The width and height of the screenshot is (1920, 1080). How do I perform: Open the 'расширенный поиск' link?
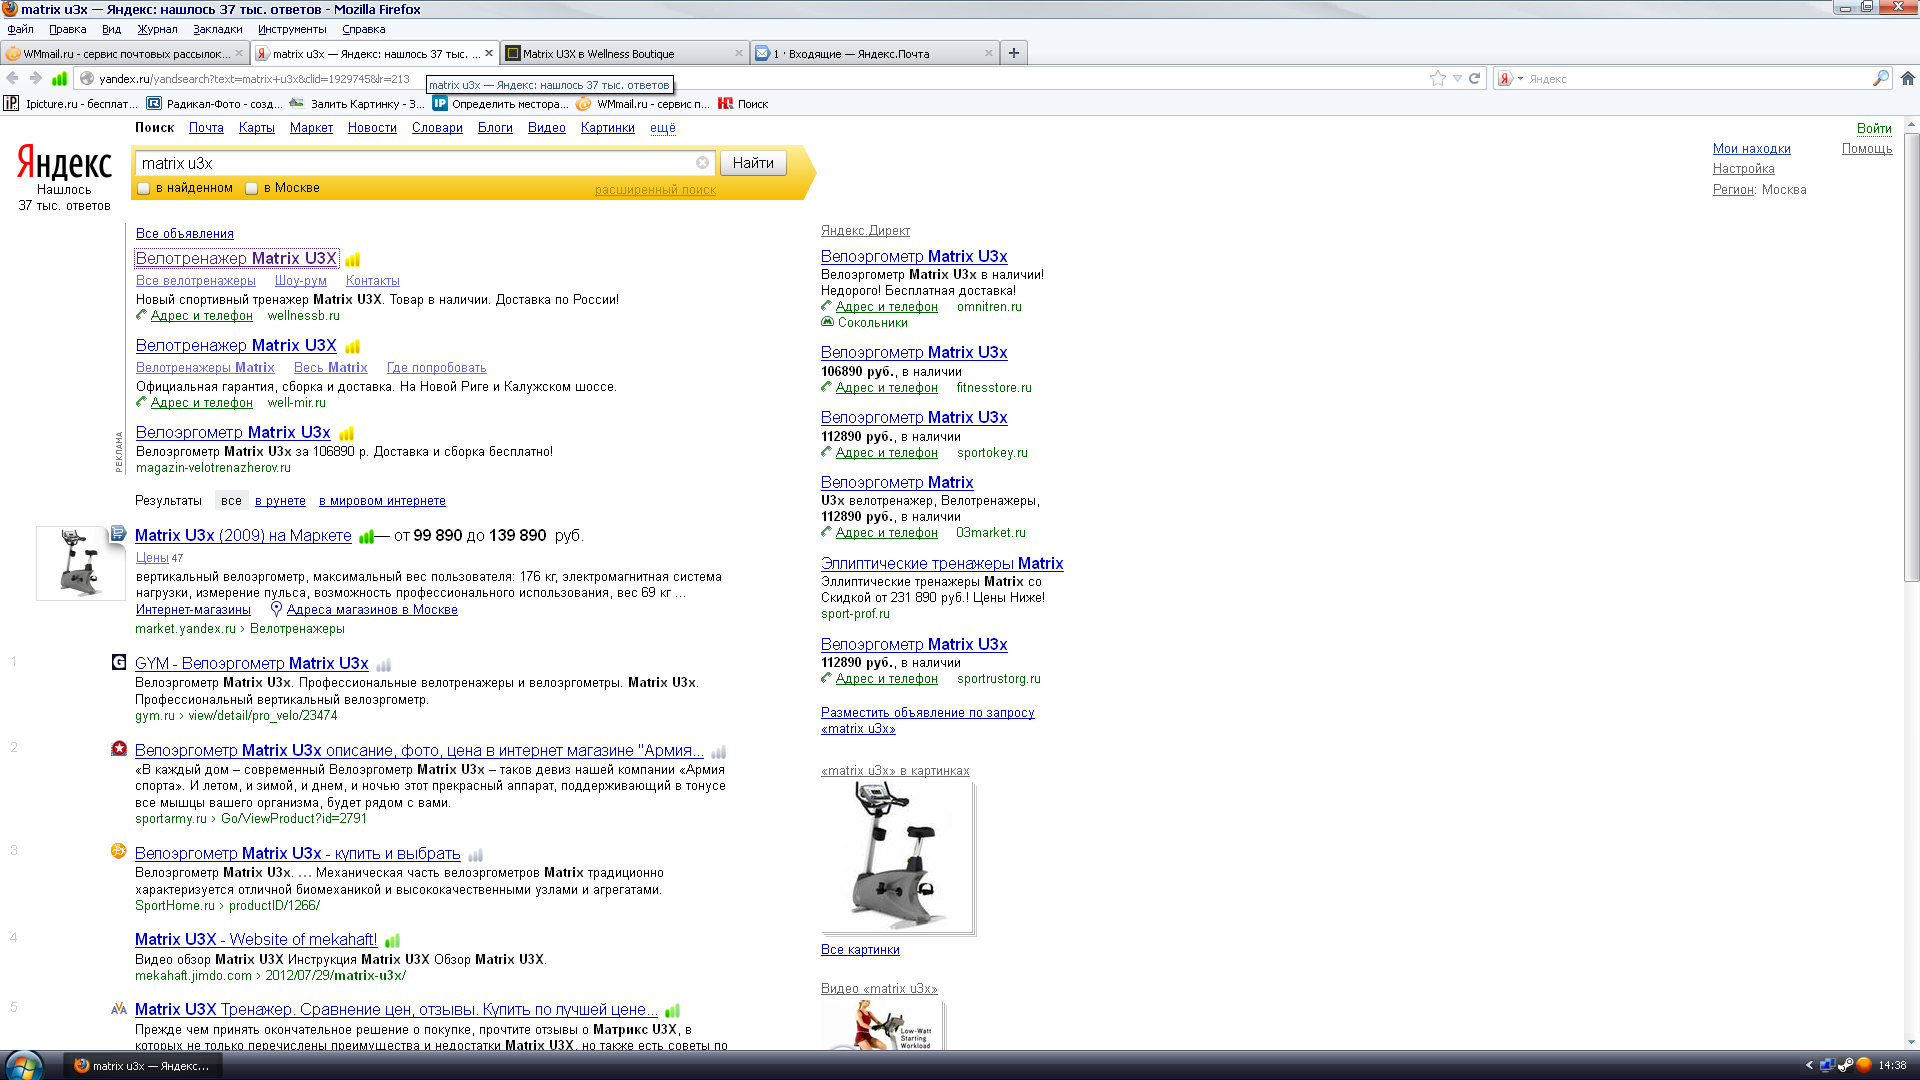point(655,190)
